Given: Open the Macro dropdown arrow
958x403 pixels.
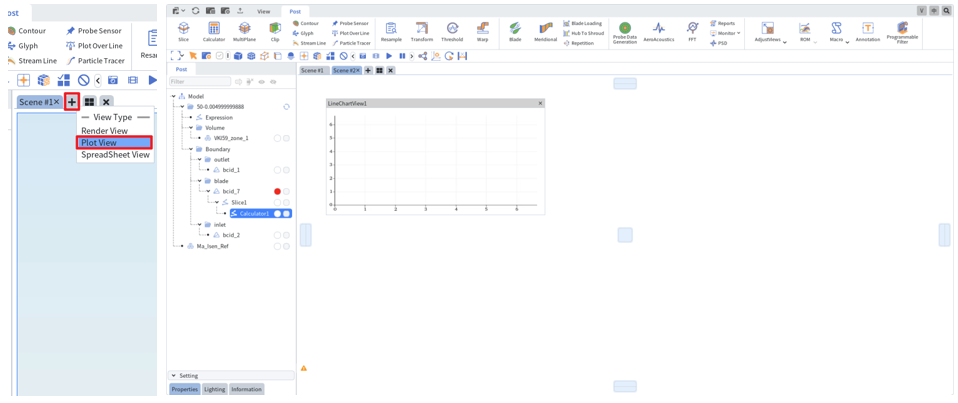Looking at the screenshot, I should 847,42.
